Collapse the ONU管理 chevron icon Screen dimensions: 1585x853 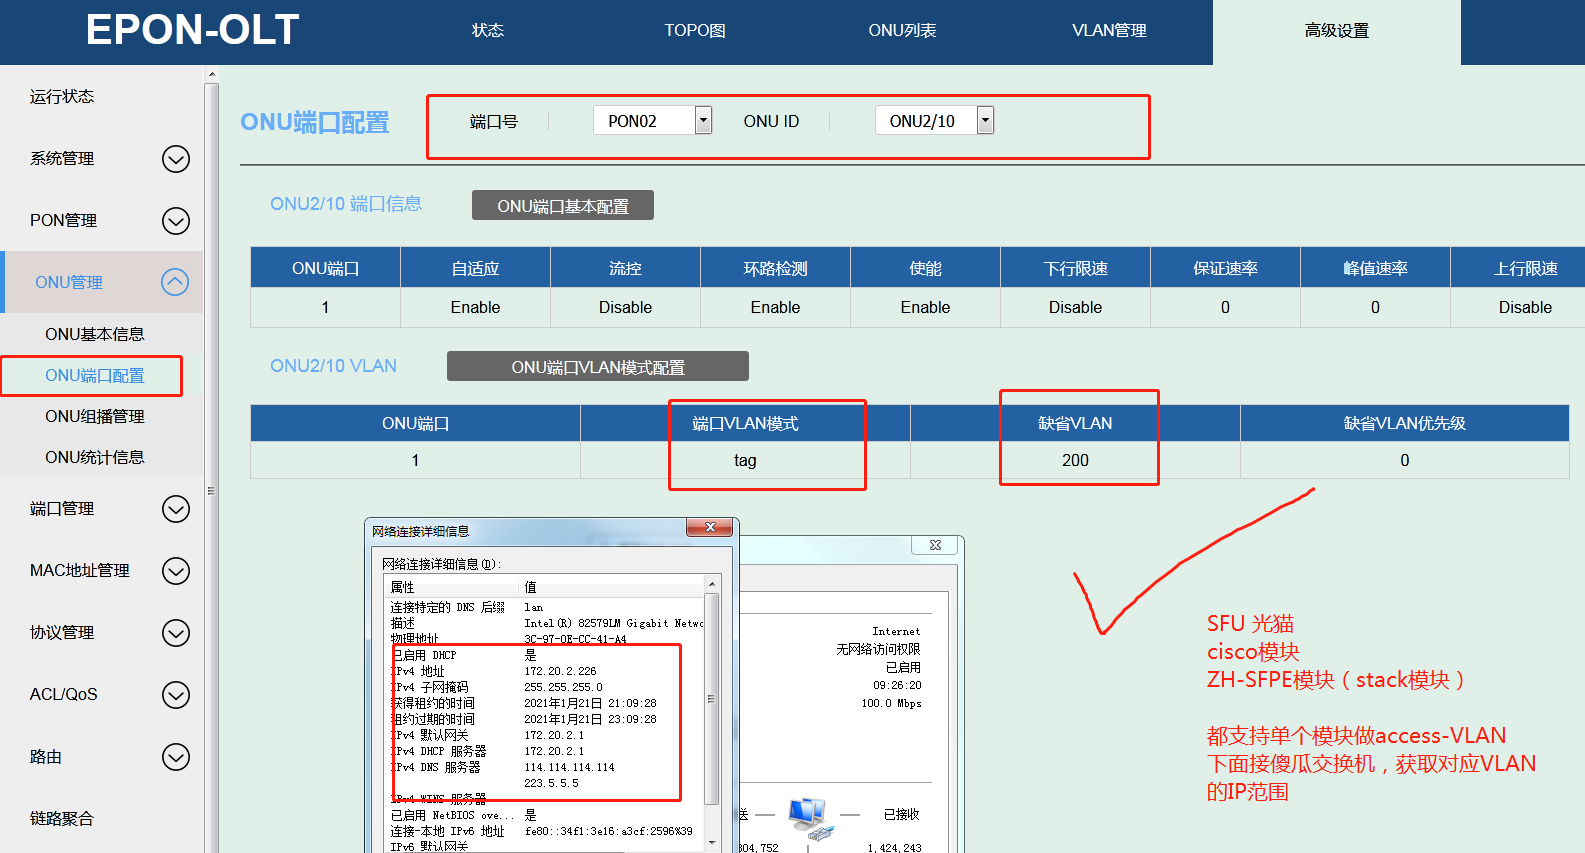tap(175, 283)
